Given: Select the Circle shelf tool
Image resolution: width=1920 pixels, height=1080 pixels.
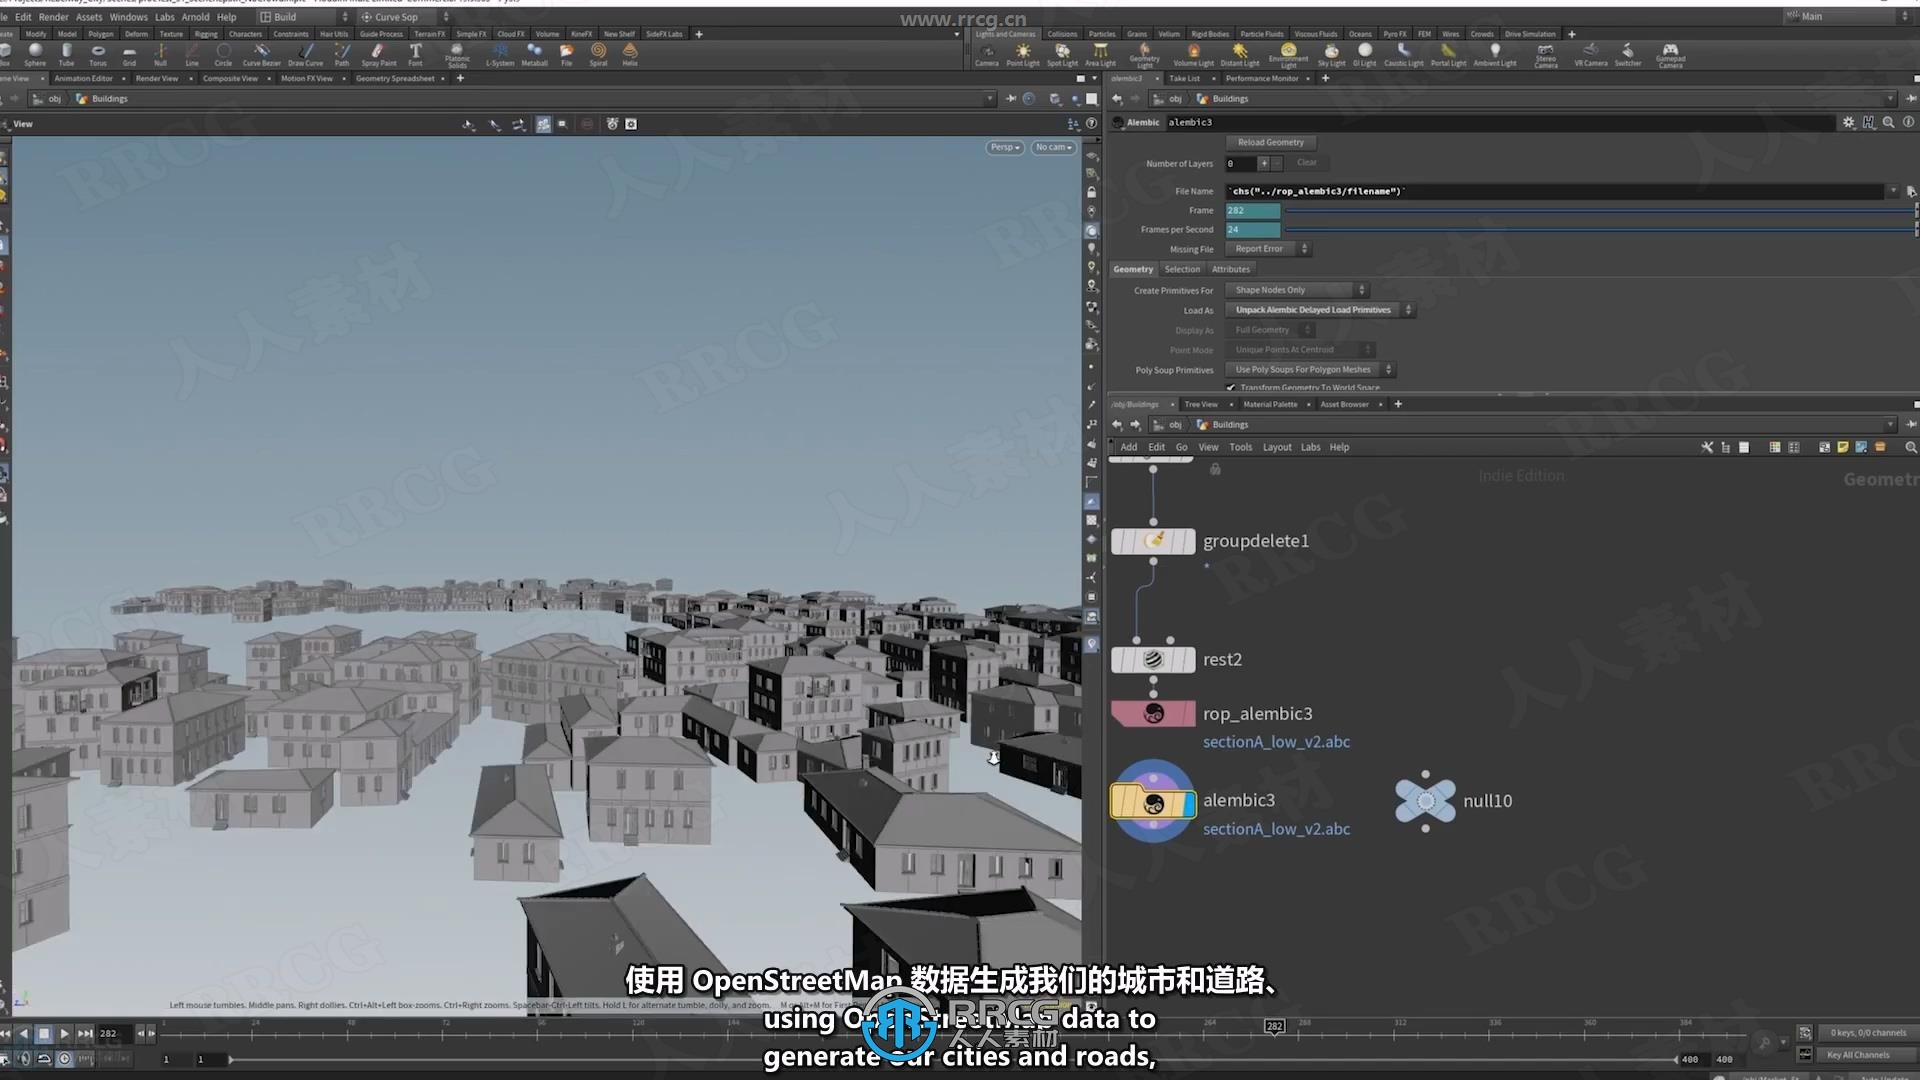Looking at the screenshot, I should coord(223,54).
